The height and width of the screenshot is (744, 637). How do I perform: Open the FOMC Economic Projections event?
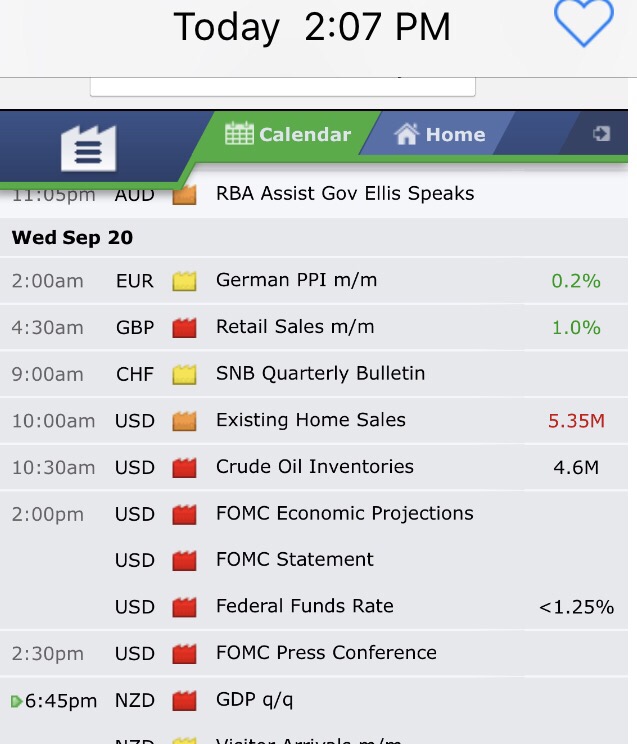pyautogui.click(x=344, y=514)
